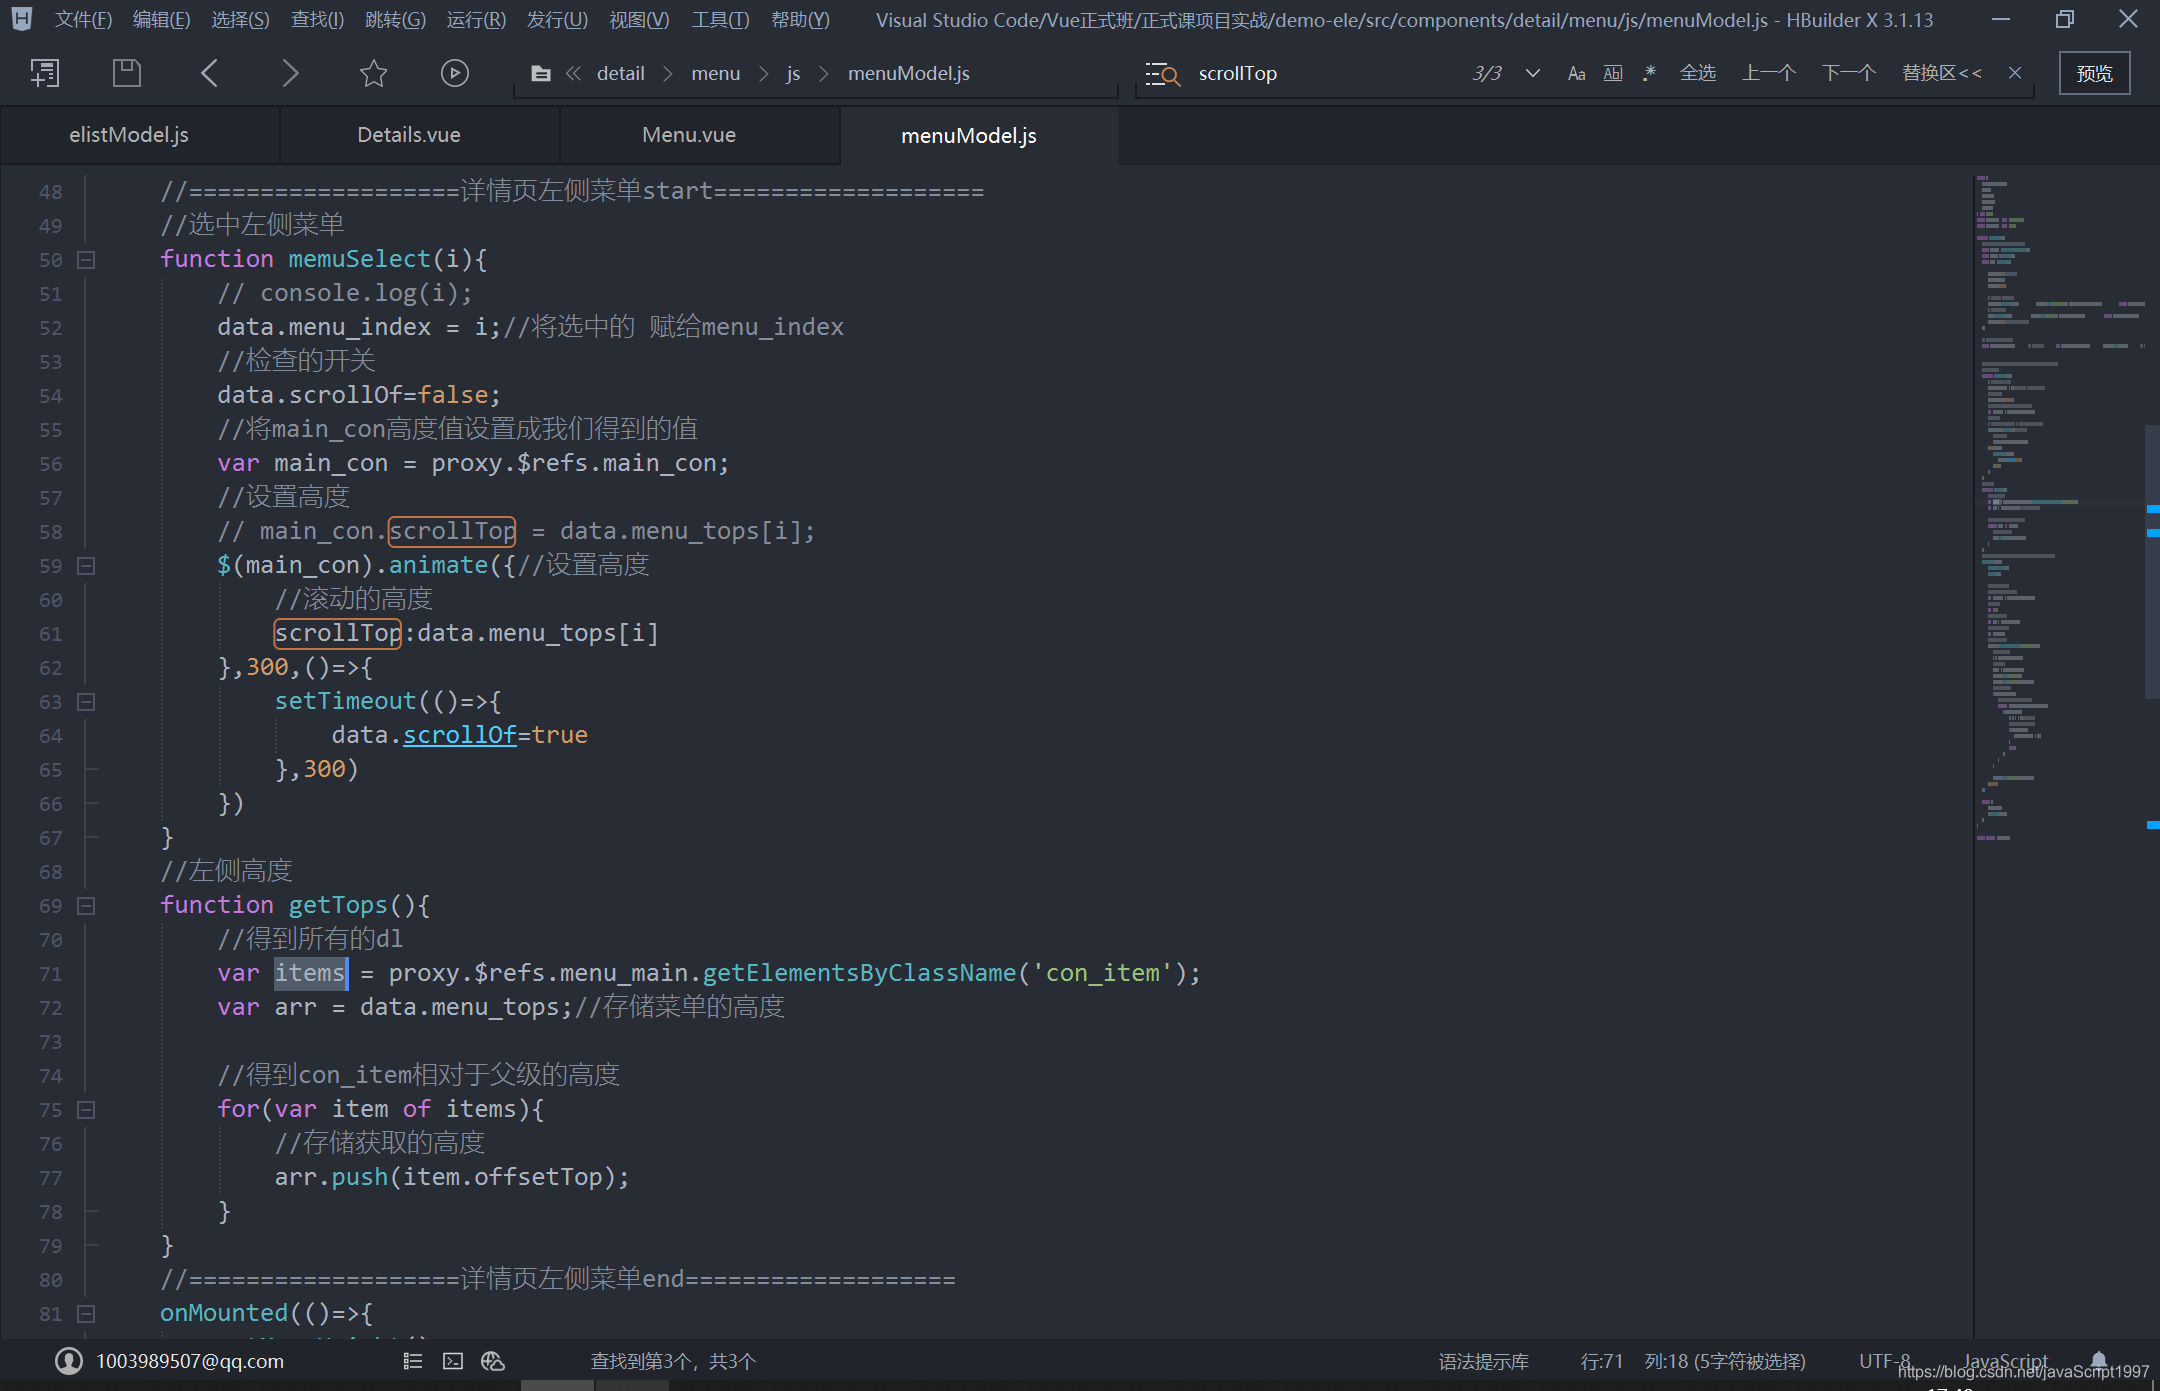Click the js breadcrumb item
The height and width of the screenshot is (1391, 2160).
[793, 74]
